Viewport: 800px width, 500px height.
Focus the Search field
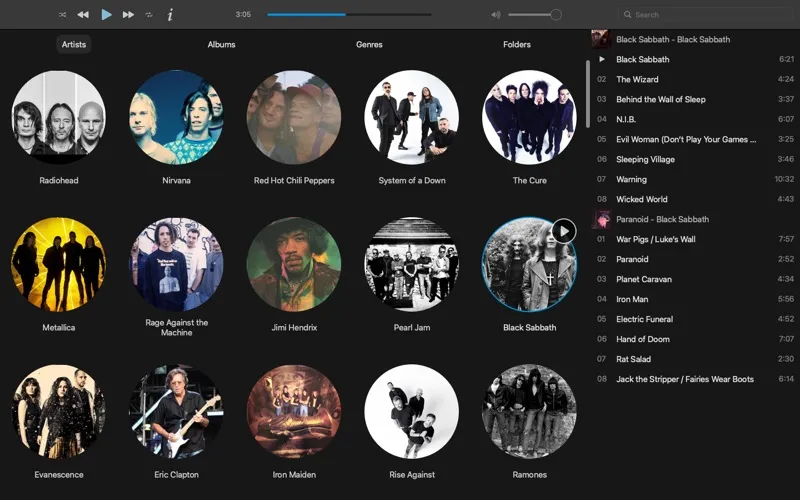coord(707,15)
